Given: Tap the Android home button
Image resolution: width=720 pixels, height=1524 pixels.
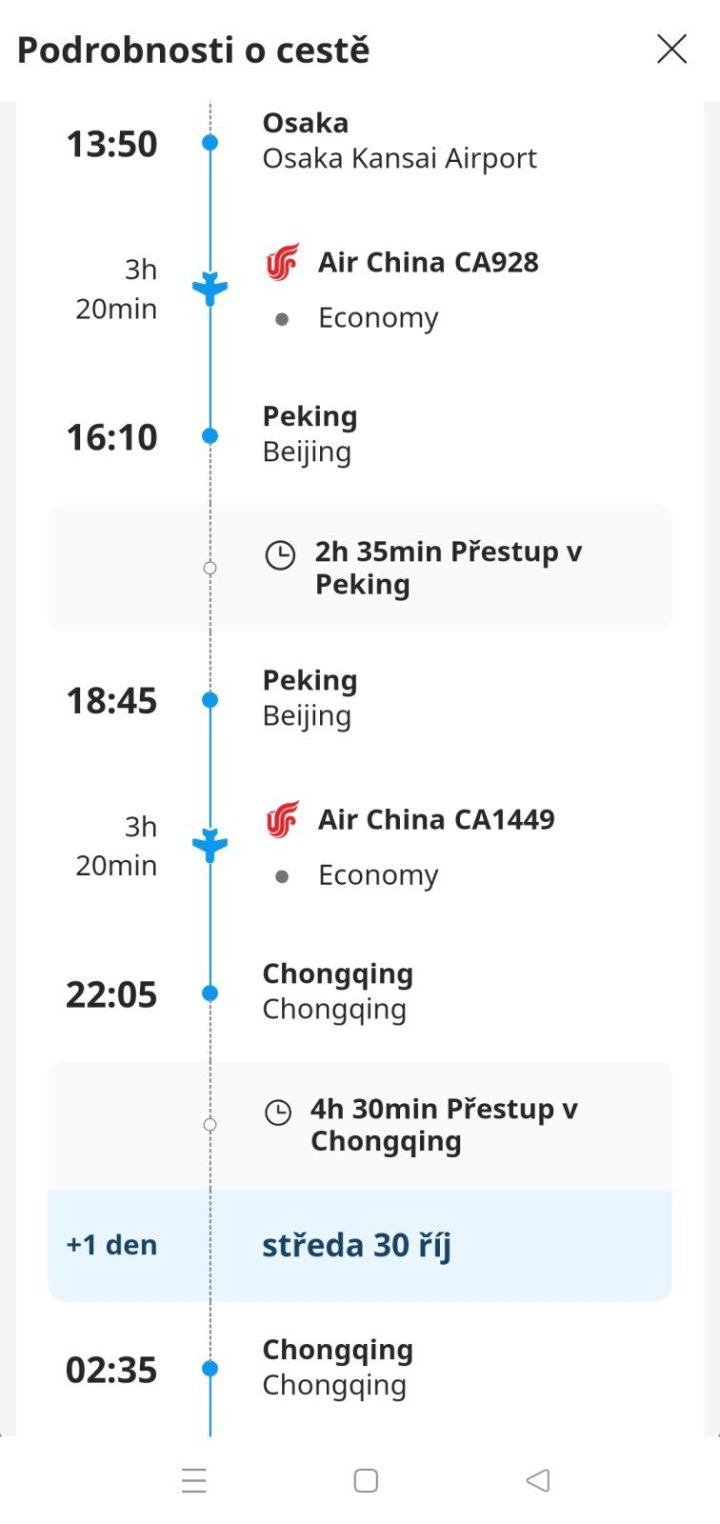Looking at the screenshot, I should (x=366, y=1480).
